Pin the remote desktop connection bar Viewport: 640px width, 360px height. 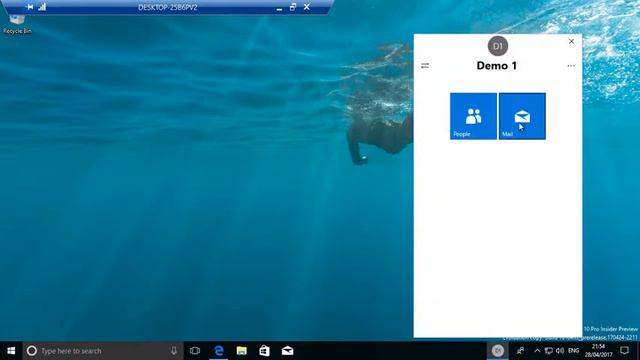pos(29,7)
